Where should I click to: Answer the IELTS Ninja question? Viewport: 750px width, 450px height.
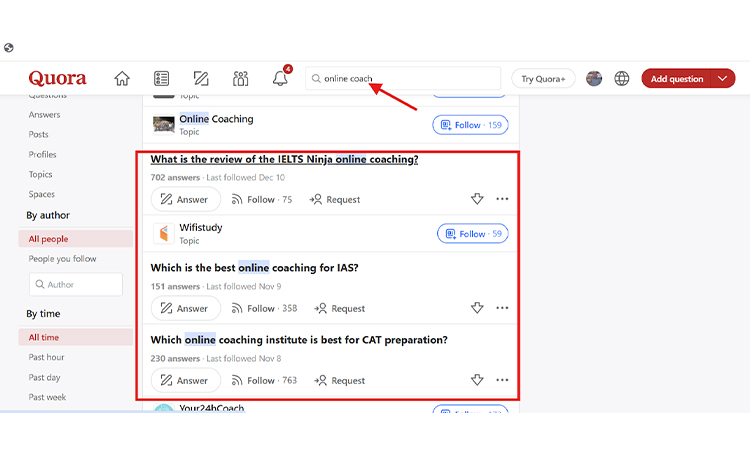click(x=186, y=199)
